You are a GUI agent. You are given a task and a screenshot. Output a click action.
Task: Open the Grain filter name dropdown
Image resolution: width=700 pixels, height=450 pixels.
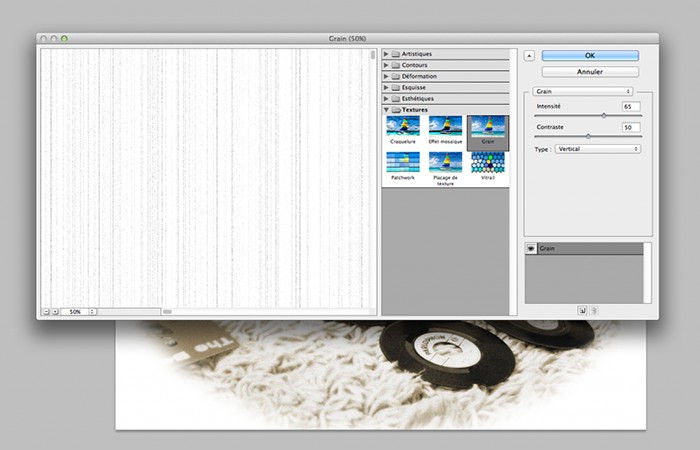pos(583,91)
